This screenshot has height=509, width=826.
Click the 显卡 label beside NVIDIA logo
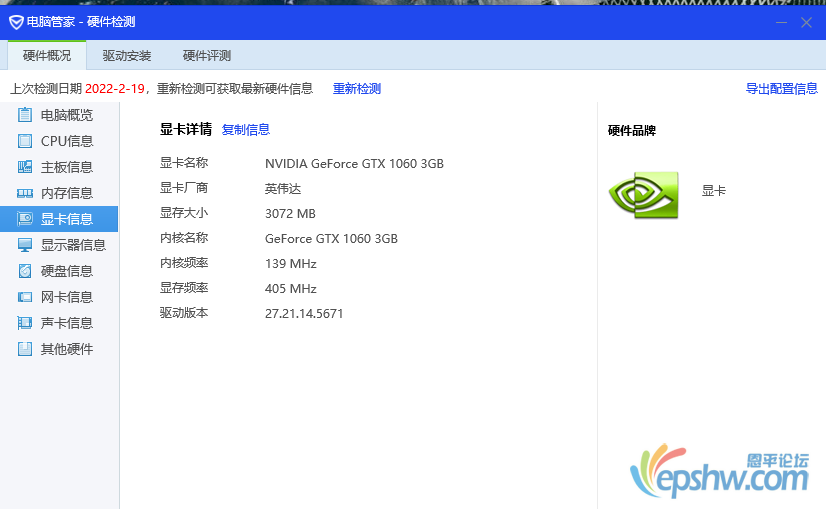coord(714,191)
